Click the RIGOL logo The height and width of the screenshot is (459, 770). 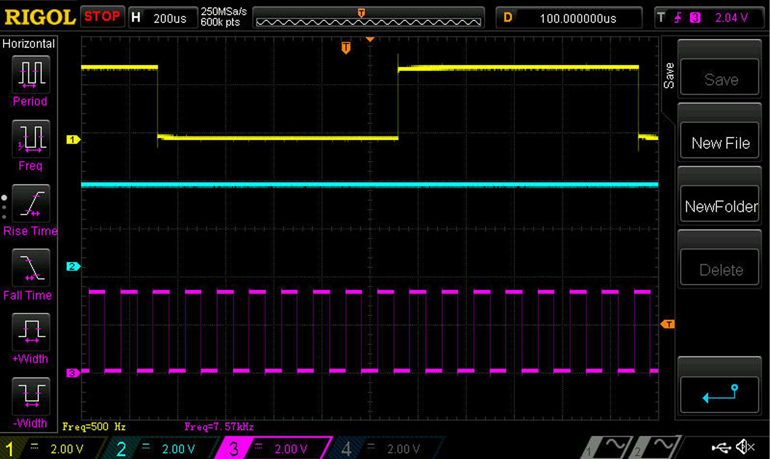[x=39, y=18]
